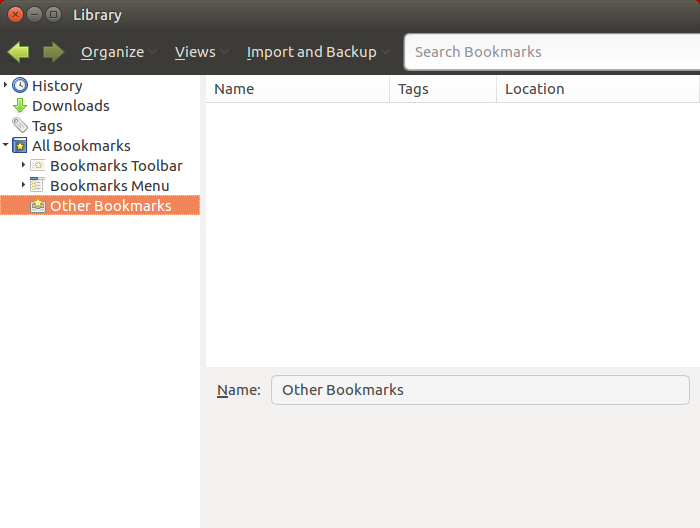Click the Bookmarks Menu list icon
This screenshot has height=528, width=700.
pos(38,185)
